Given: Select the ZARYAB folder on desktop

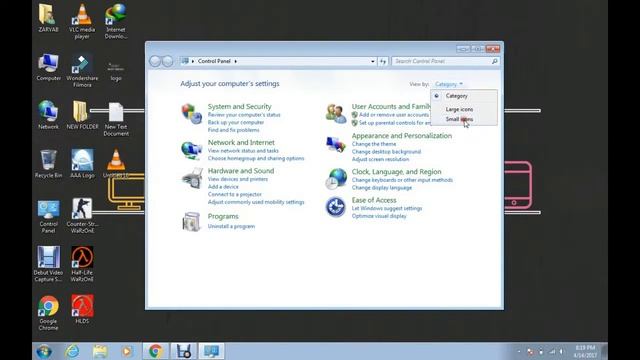Looking at the screenshot, I should 48,18.
